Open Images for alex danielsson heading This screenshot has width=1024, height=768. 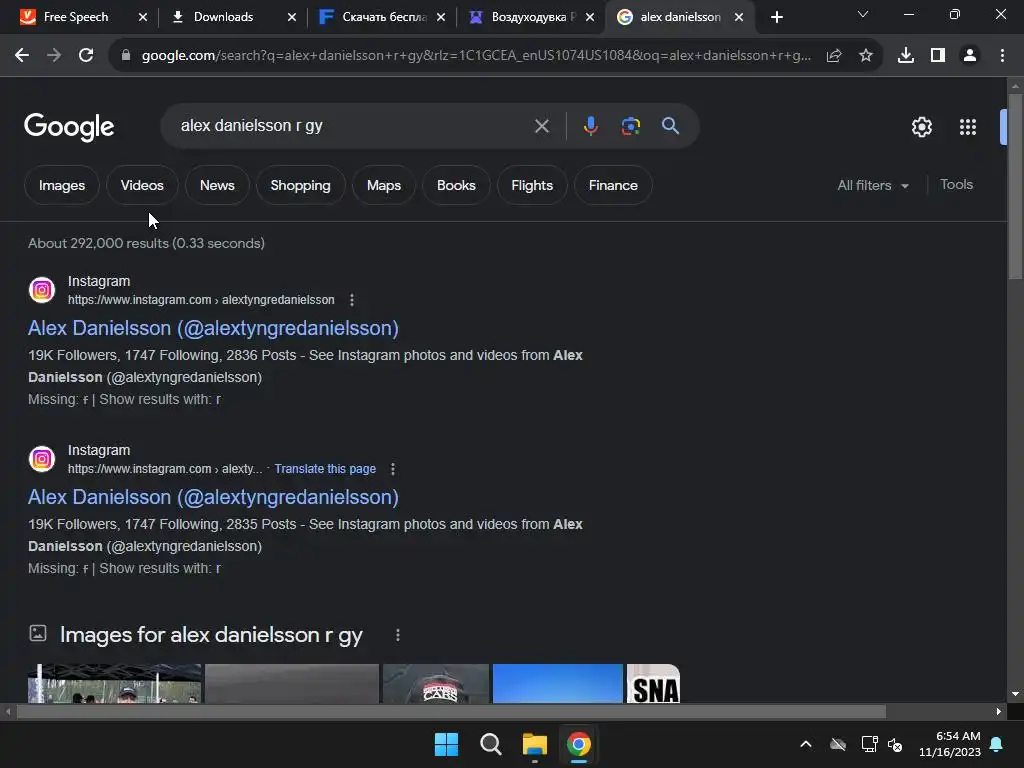coord(211,635)
